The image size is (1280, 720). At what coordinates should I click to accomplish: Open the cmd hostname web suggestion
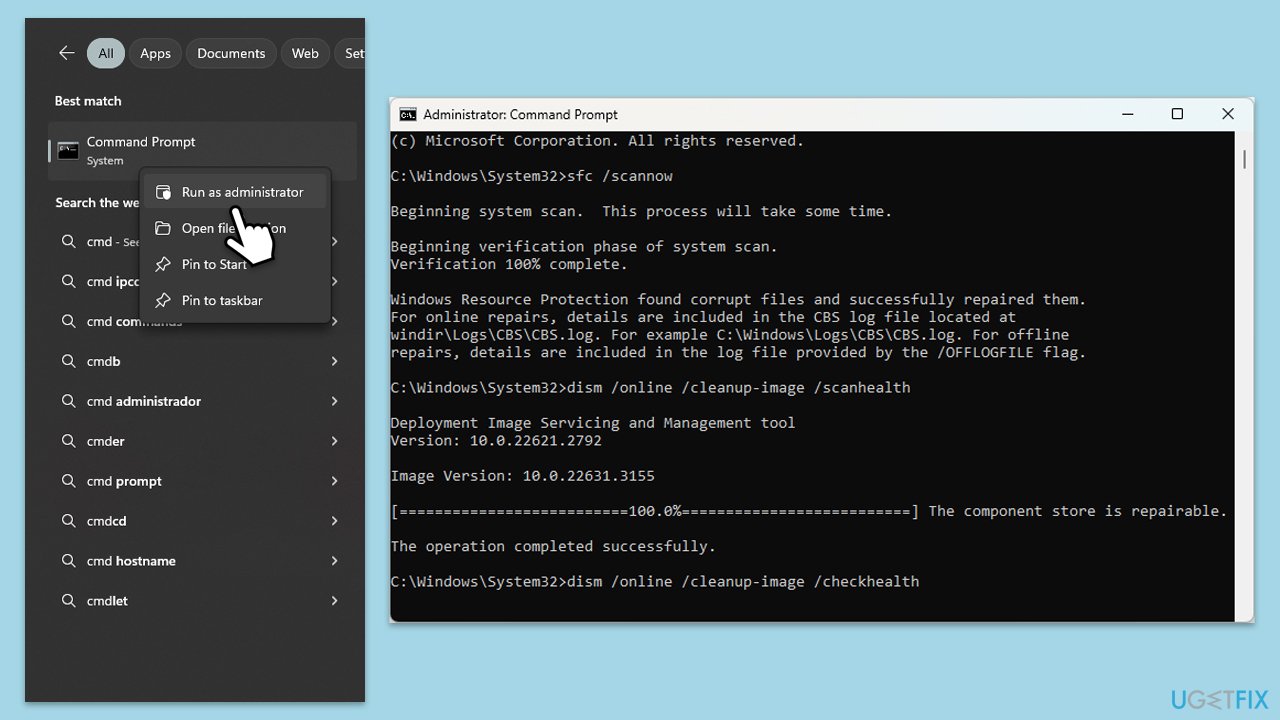tap(202, 561)
